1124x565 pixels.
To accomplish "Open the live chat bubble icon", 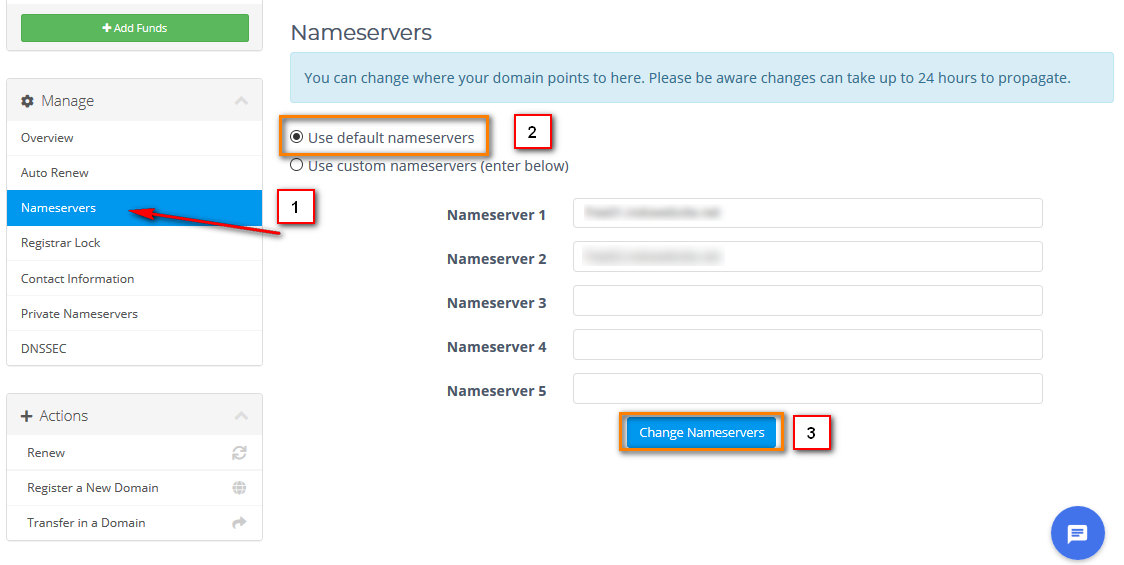I will pyautogui.click(x=1077, y=533).
